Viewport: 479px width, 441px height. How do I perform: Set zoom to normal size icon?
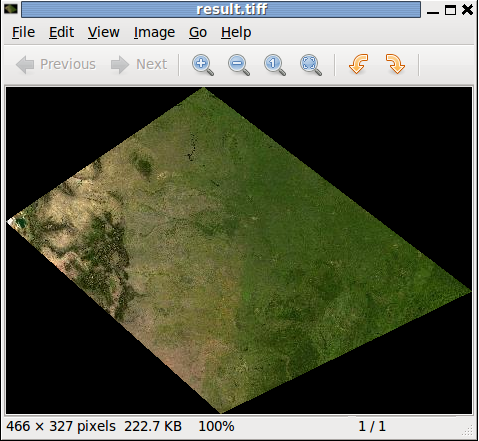(x=275, y=65)
